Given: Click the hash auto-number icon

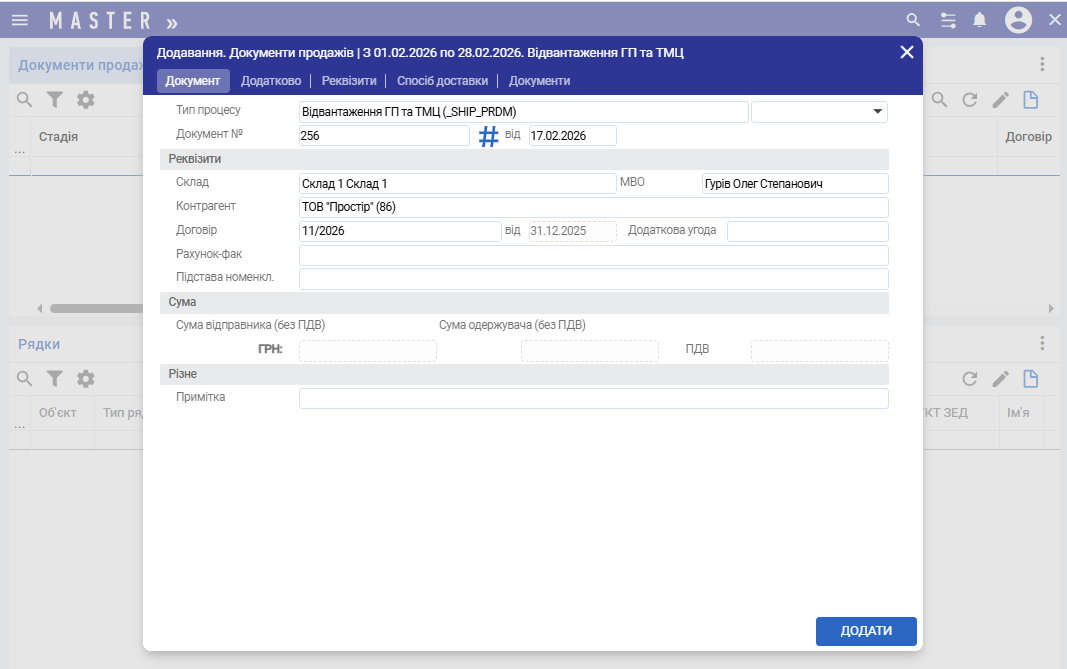Looking at the screenshot, I should click(x=488, y=137).
